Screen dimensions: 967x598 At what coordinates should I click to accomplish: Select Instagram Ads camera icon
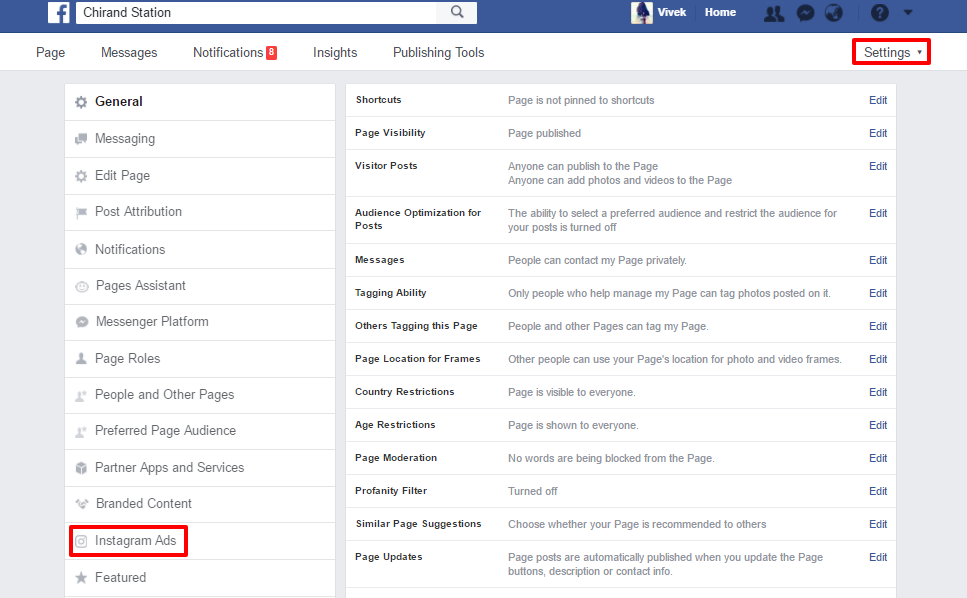(81, 541)
